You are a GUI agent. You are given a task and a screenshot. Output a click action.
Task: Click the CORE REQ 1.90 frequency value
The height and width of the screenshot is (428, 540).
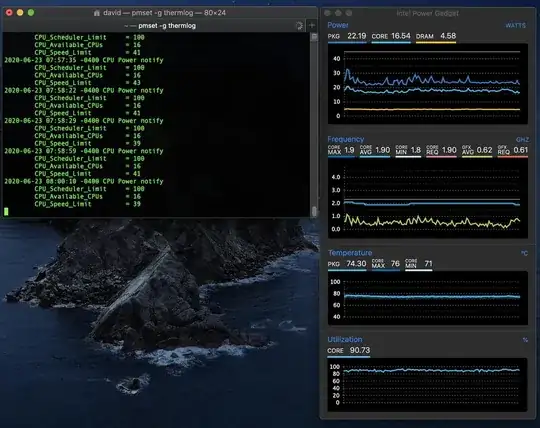[x=441, y=150]
